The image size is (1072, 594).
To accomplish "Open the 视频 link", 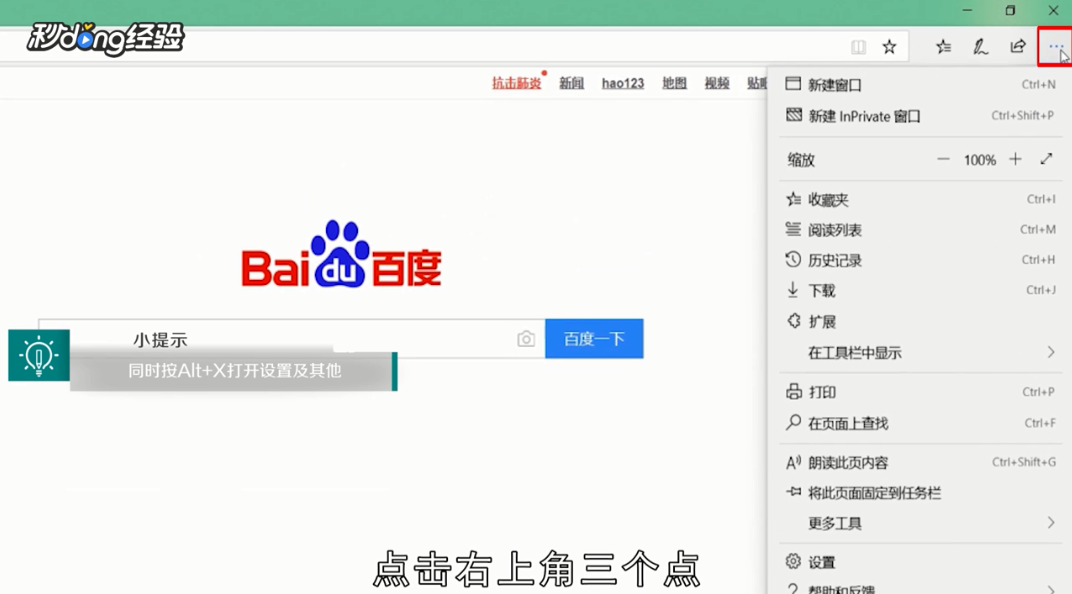I will pos(717,83).
